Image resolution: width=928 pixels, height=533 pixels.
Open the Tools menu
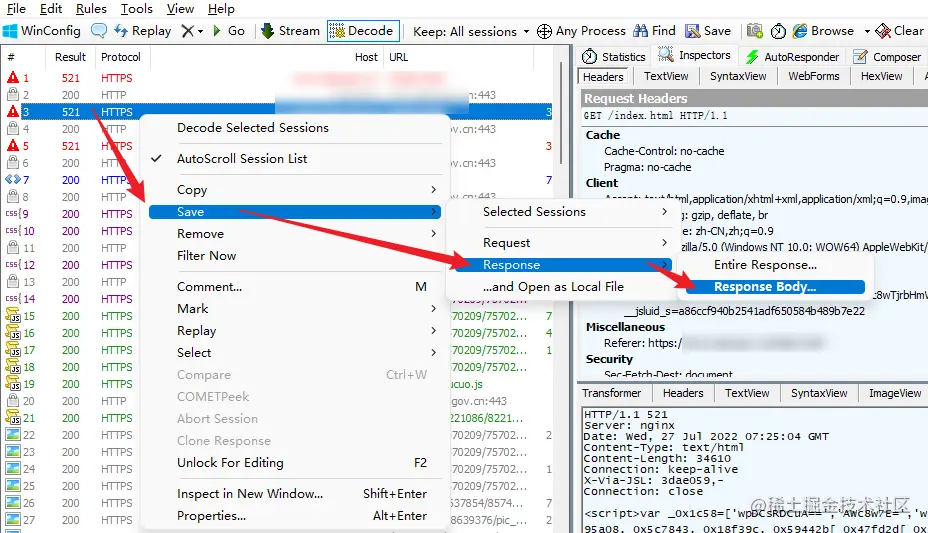click(x=137, y=9)
